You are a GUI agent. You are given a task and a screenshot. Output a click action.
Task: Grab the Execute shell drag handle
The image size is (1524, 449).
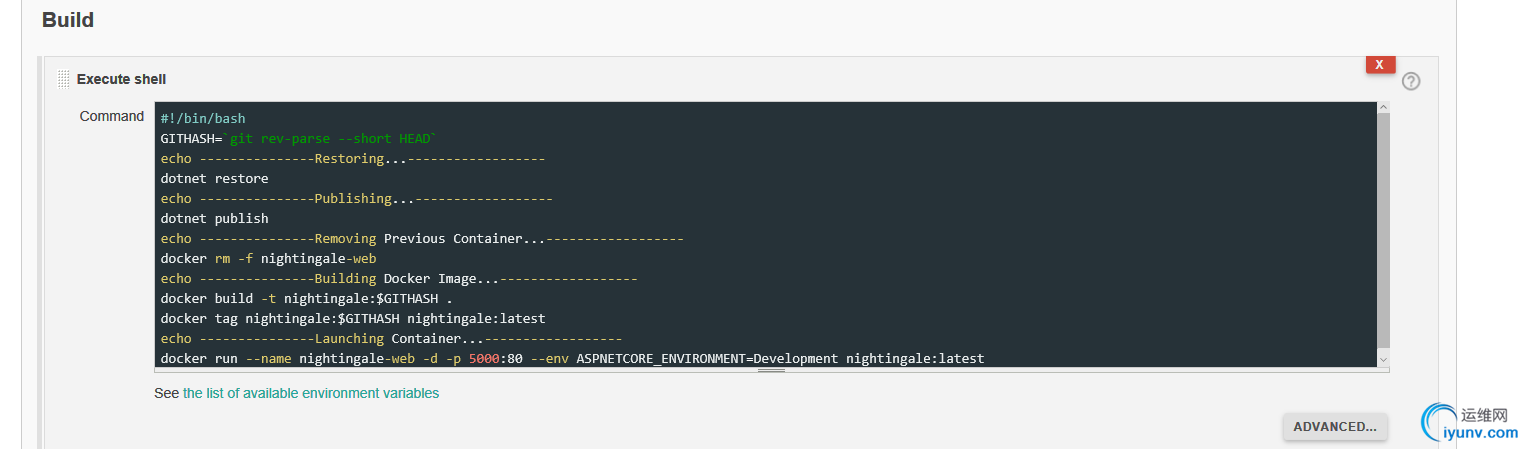point(64,79)
